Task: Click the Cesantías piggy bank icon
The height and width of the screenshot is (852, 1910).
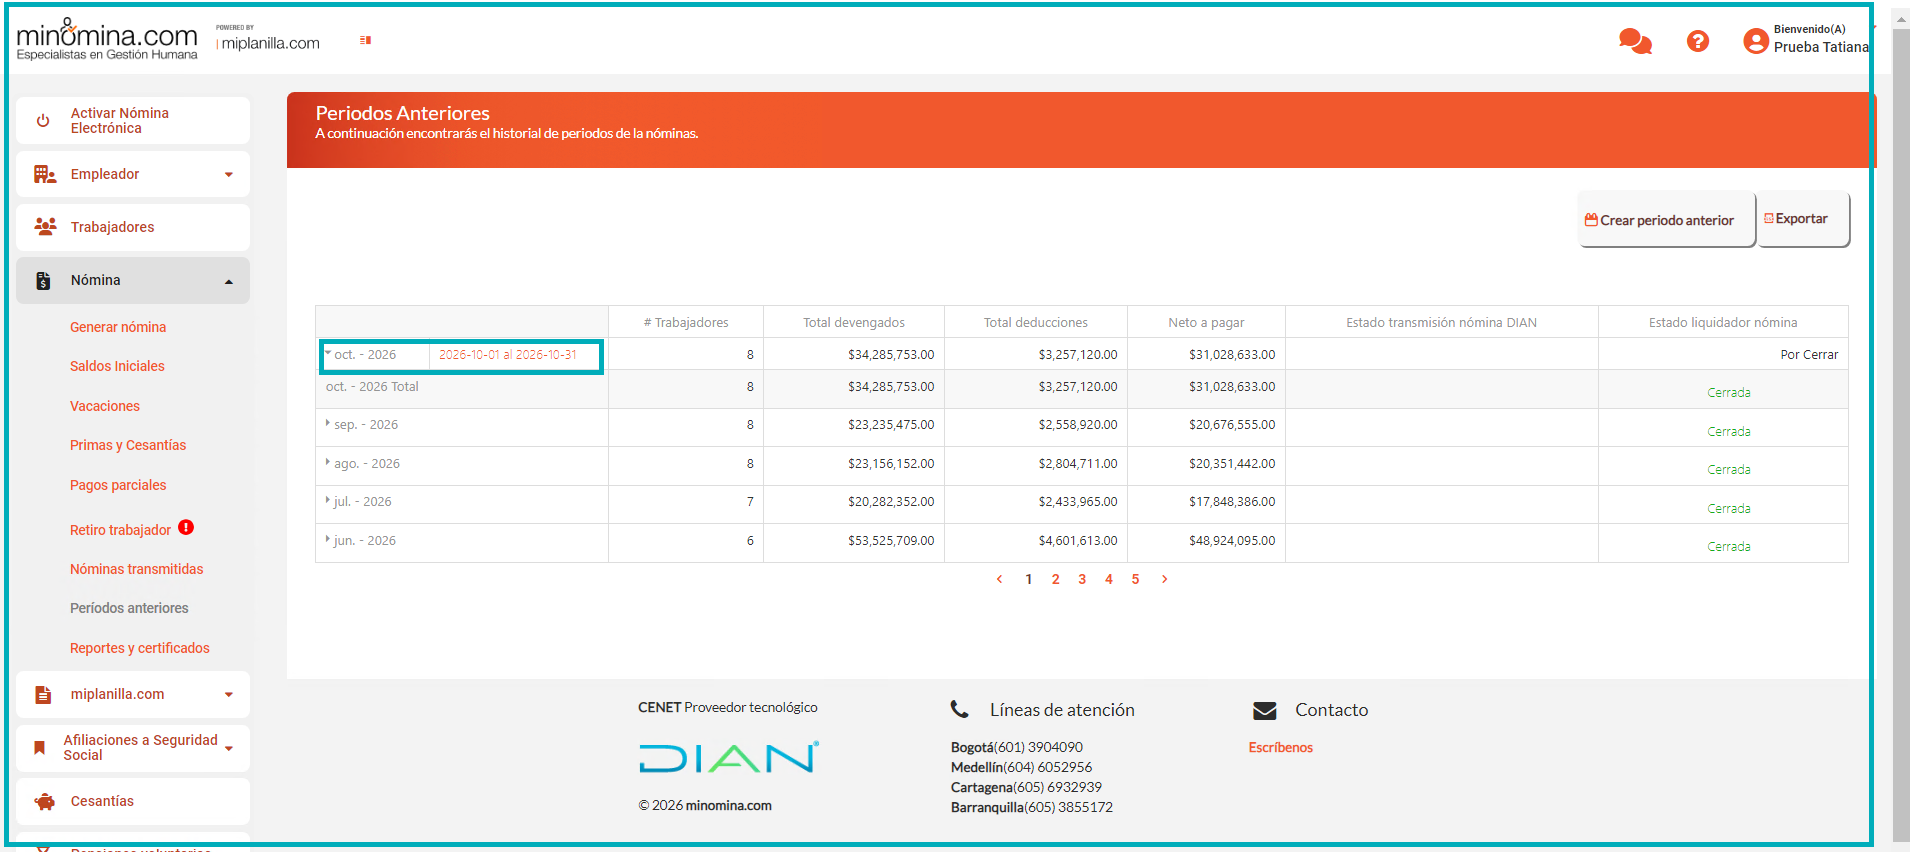Action: pos(45,801)
